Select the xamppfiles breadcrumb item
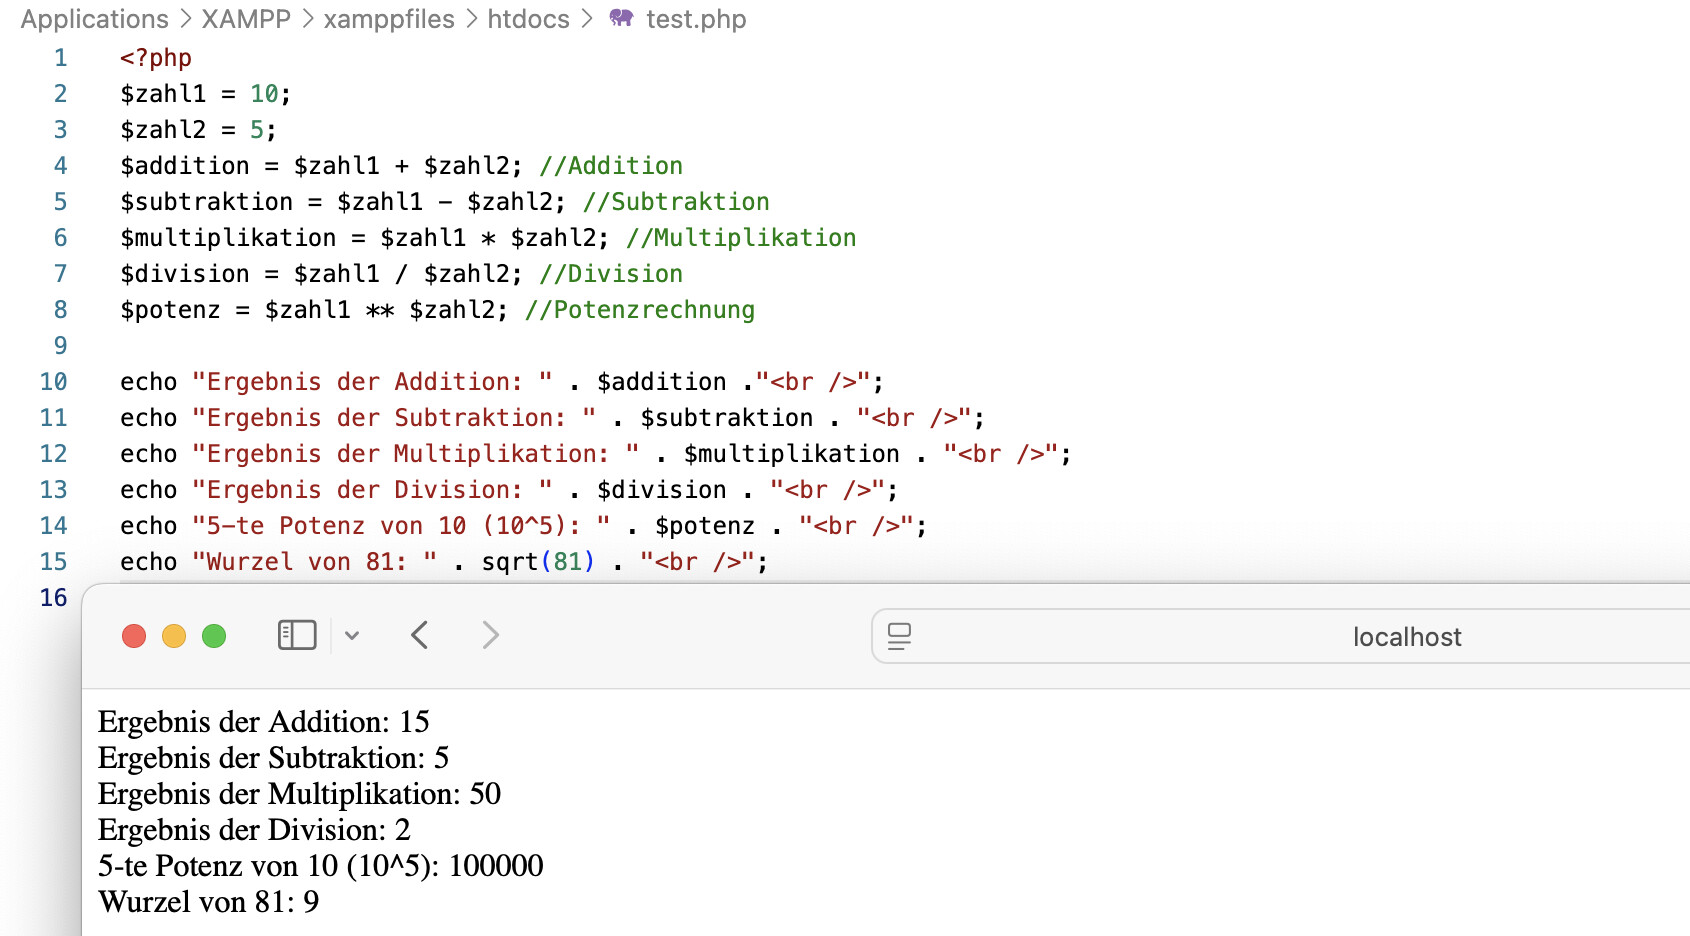The width and height of the screenshot is (1690, 936). pos(389,19)
